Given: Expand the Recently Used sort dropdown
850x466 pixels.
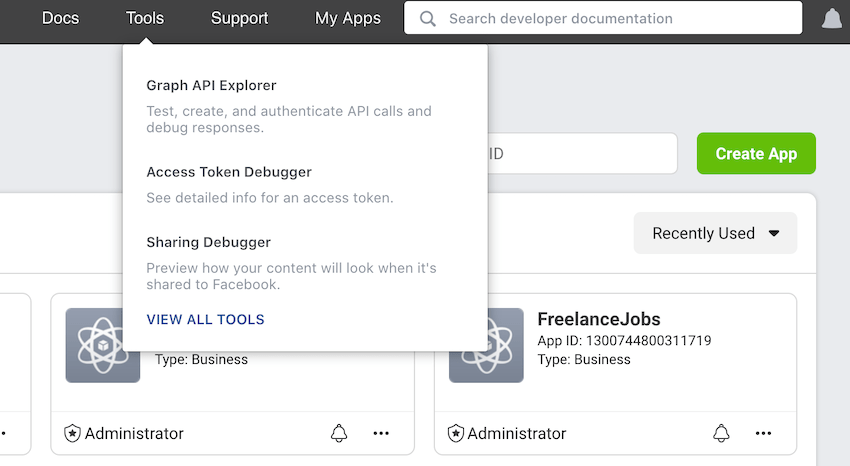Looking at the screenshot, I should tap(716, 233).
